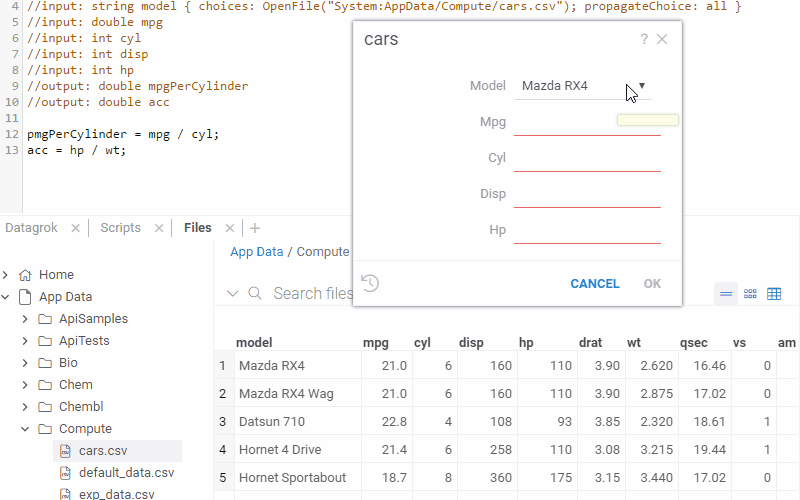Click the history icon in cars dialog

(x=370, y=283)
